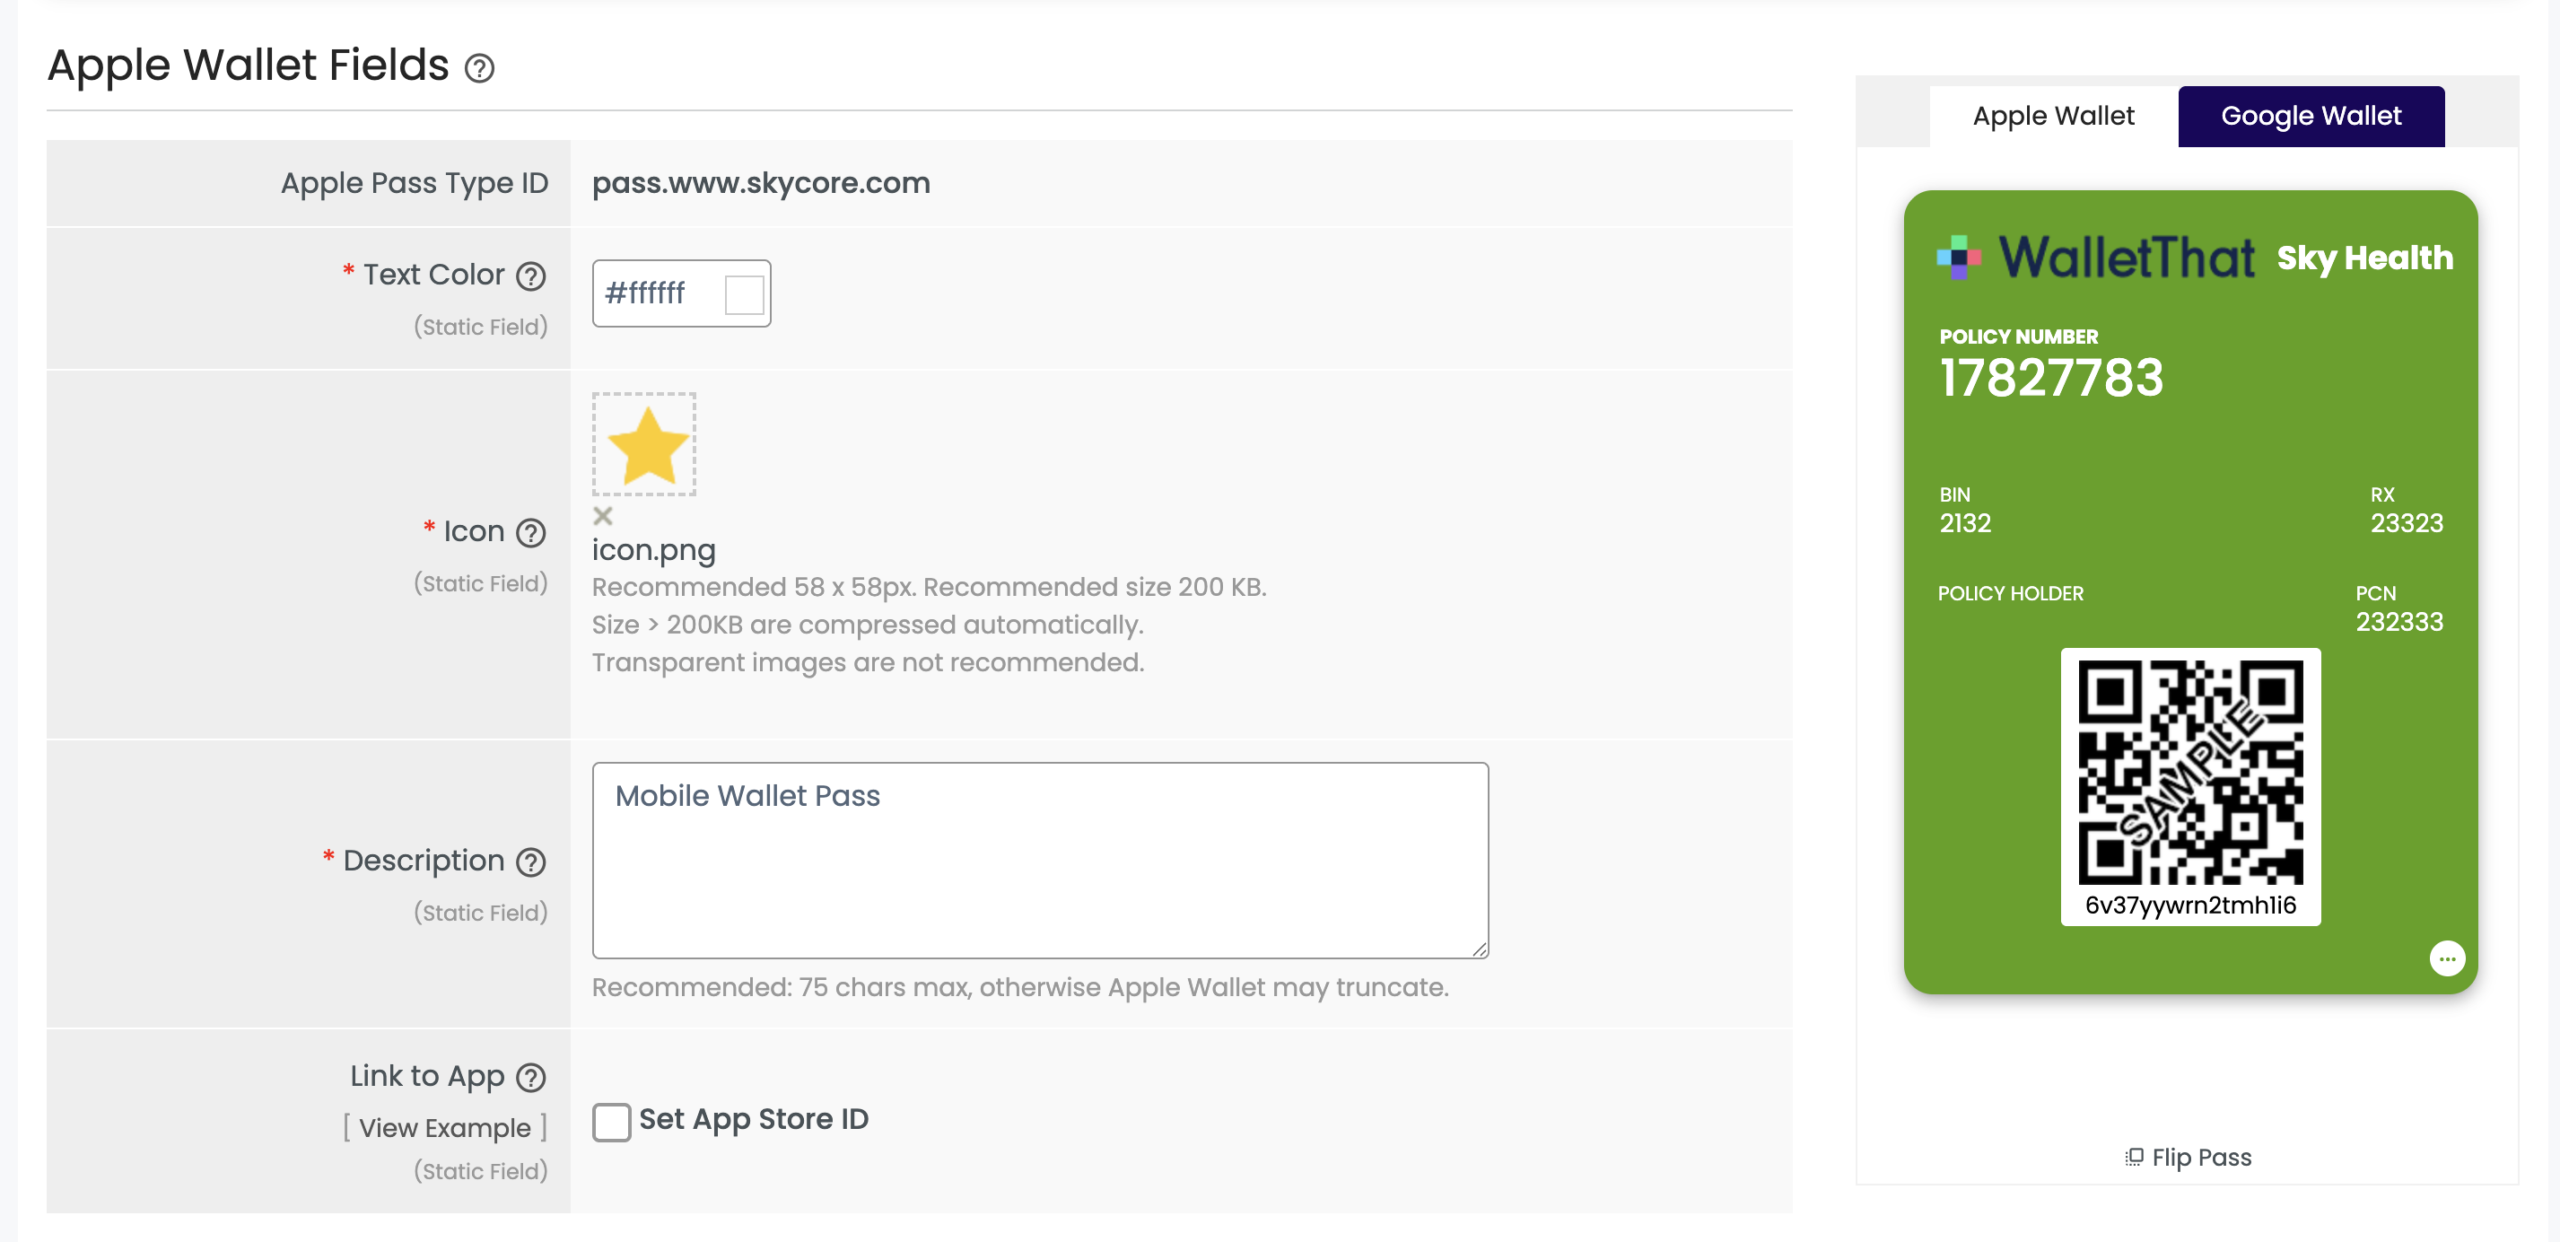The height and width of the screenshot is (1242, 2560).
Task: Click the POLICY NUMBER label on pass
Action: [x=2018, y=337]
